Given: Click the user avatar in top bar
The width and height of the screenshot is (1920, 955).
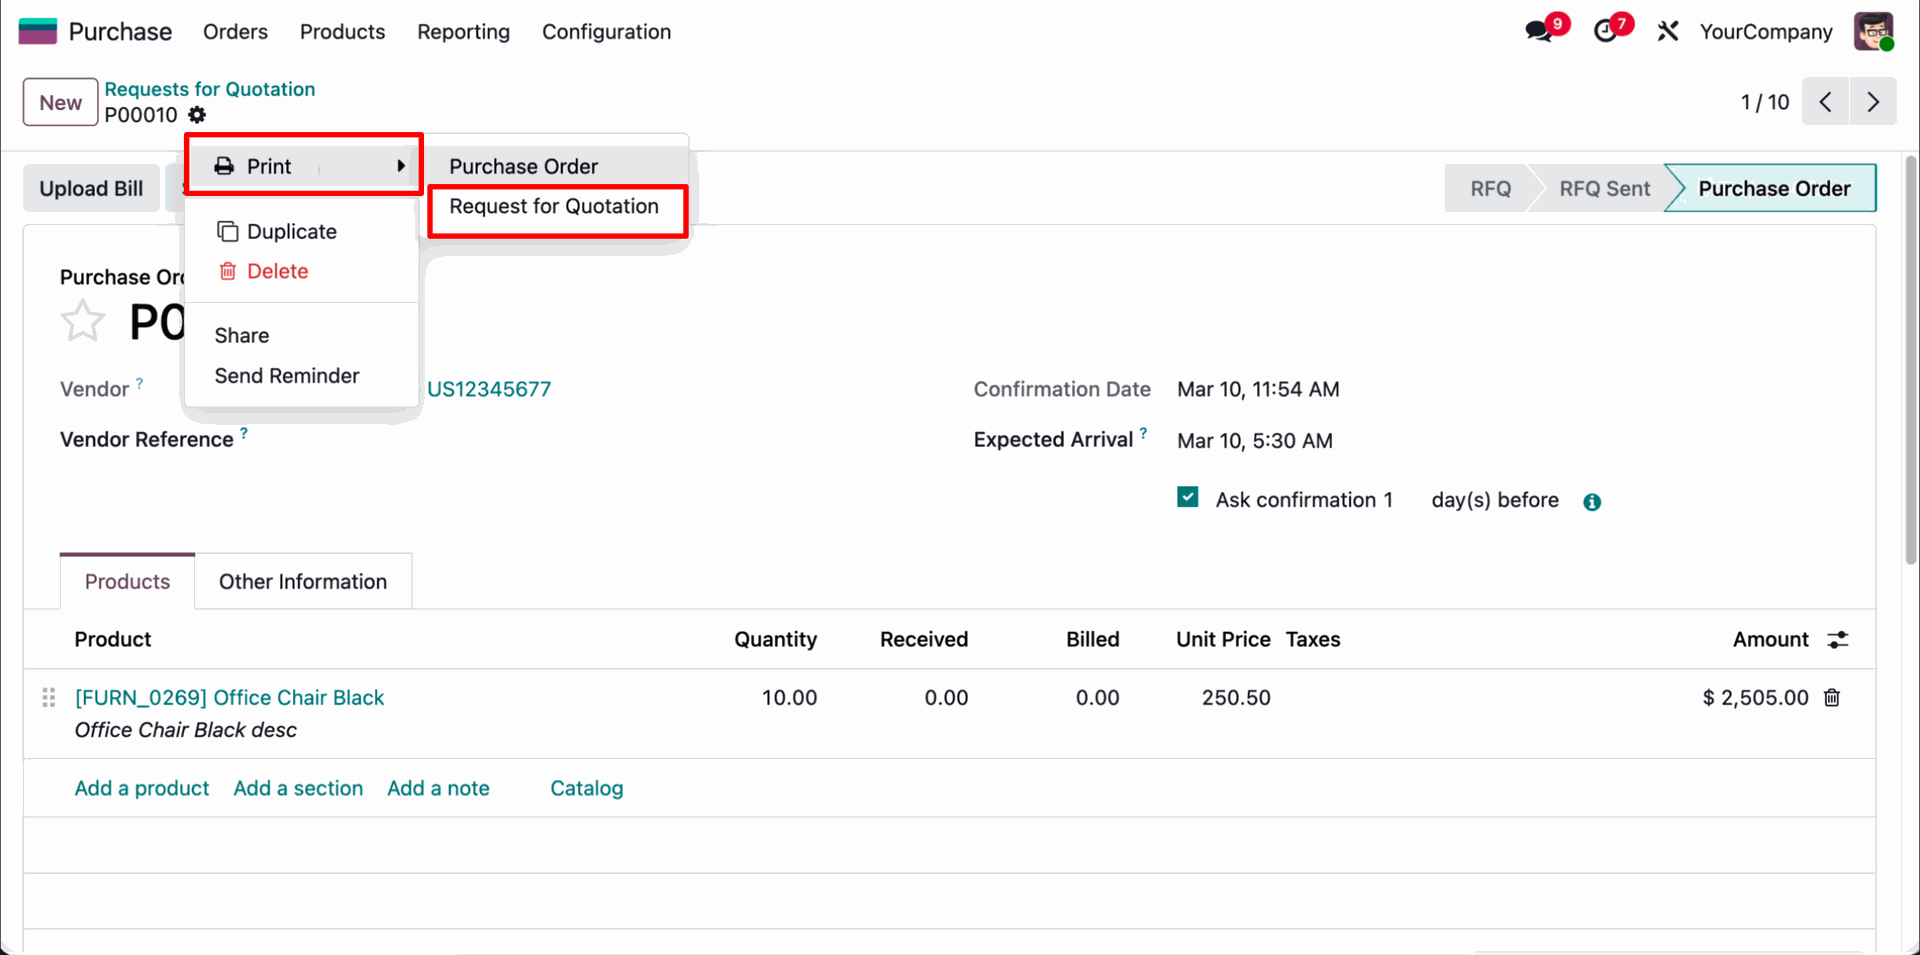Looking at the screenshot, I should tap(1873, 32).
